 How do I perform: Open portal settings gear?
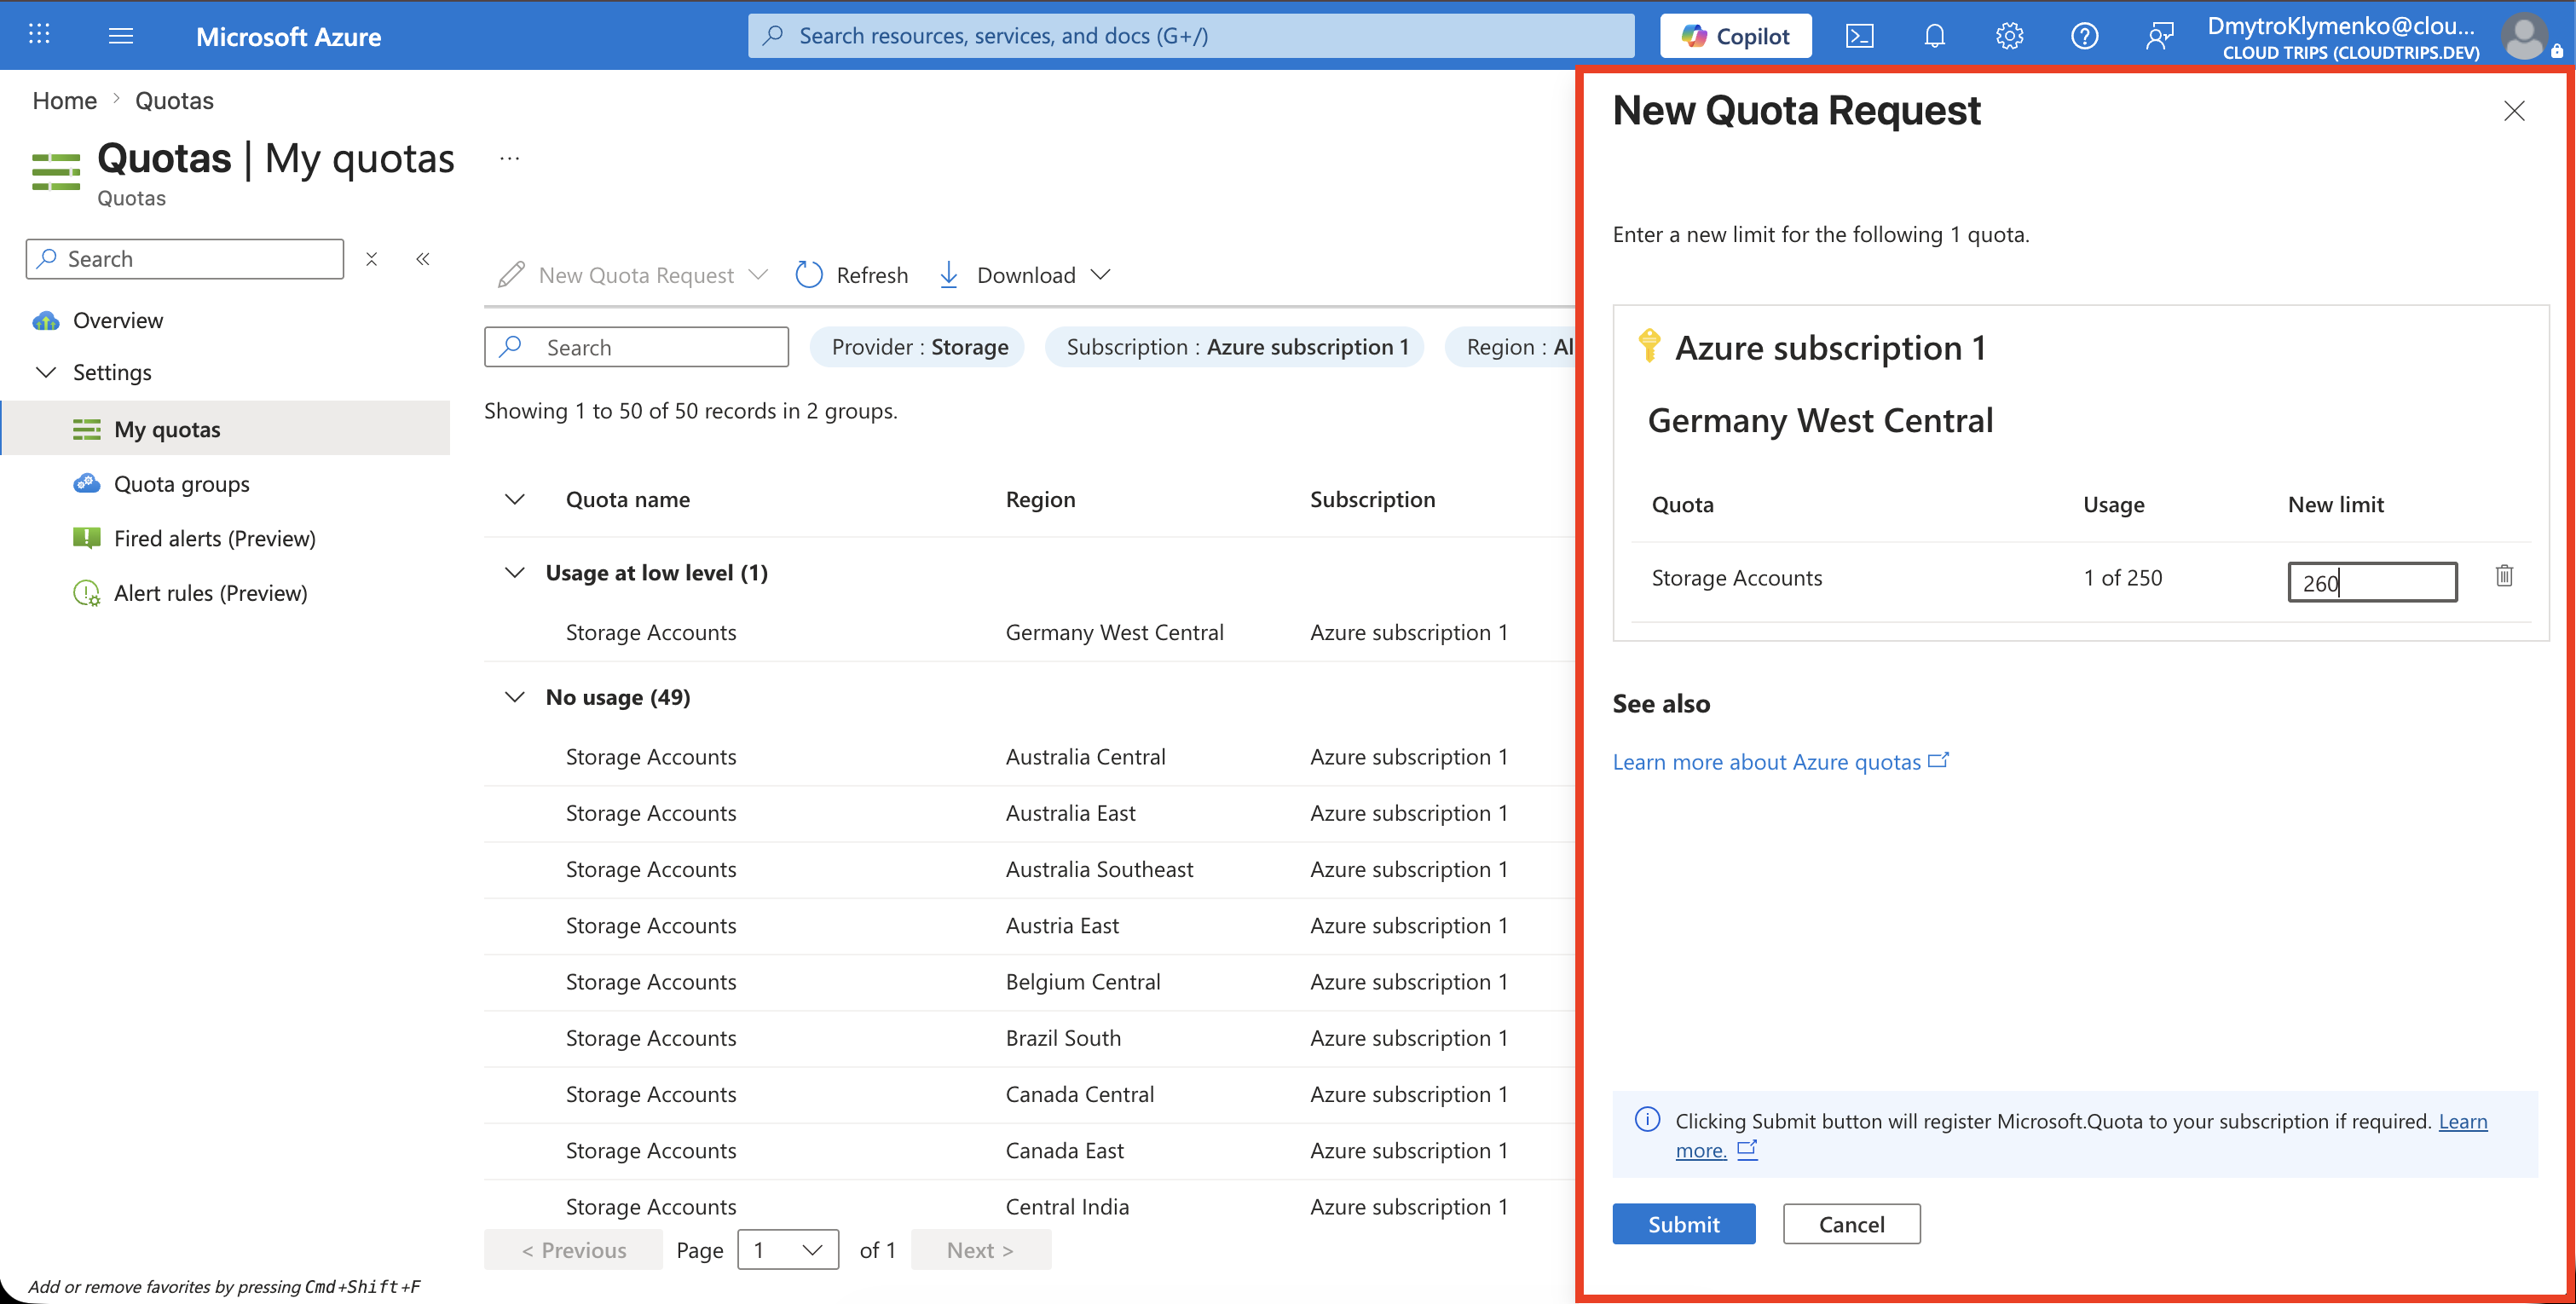pos(2009,36)
